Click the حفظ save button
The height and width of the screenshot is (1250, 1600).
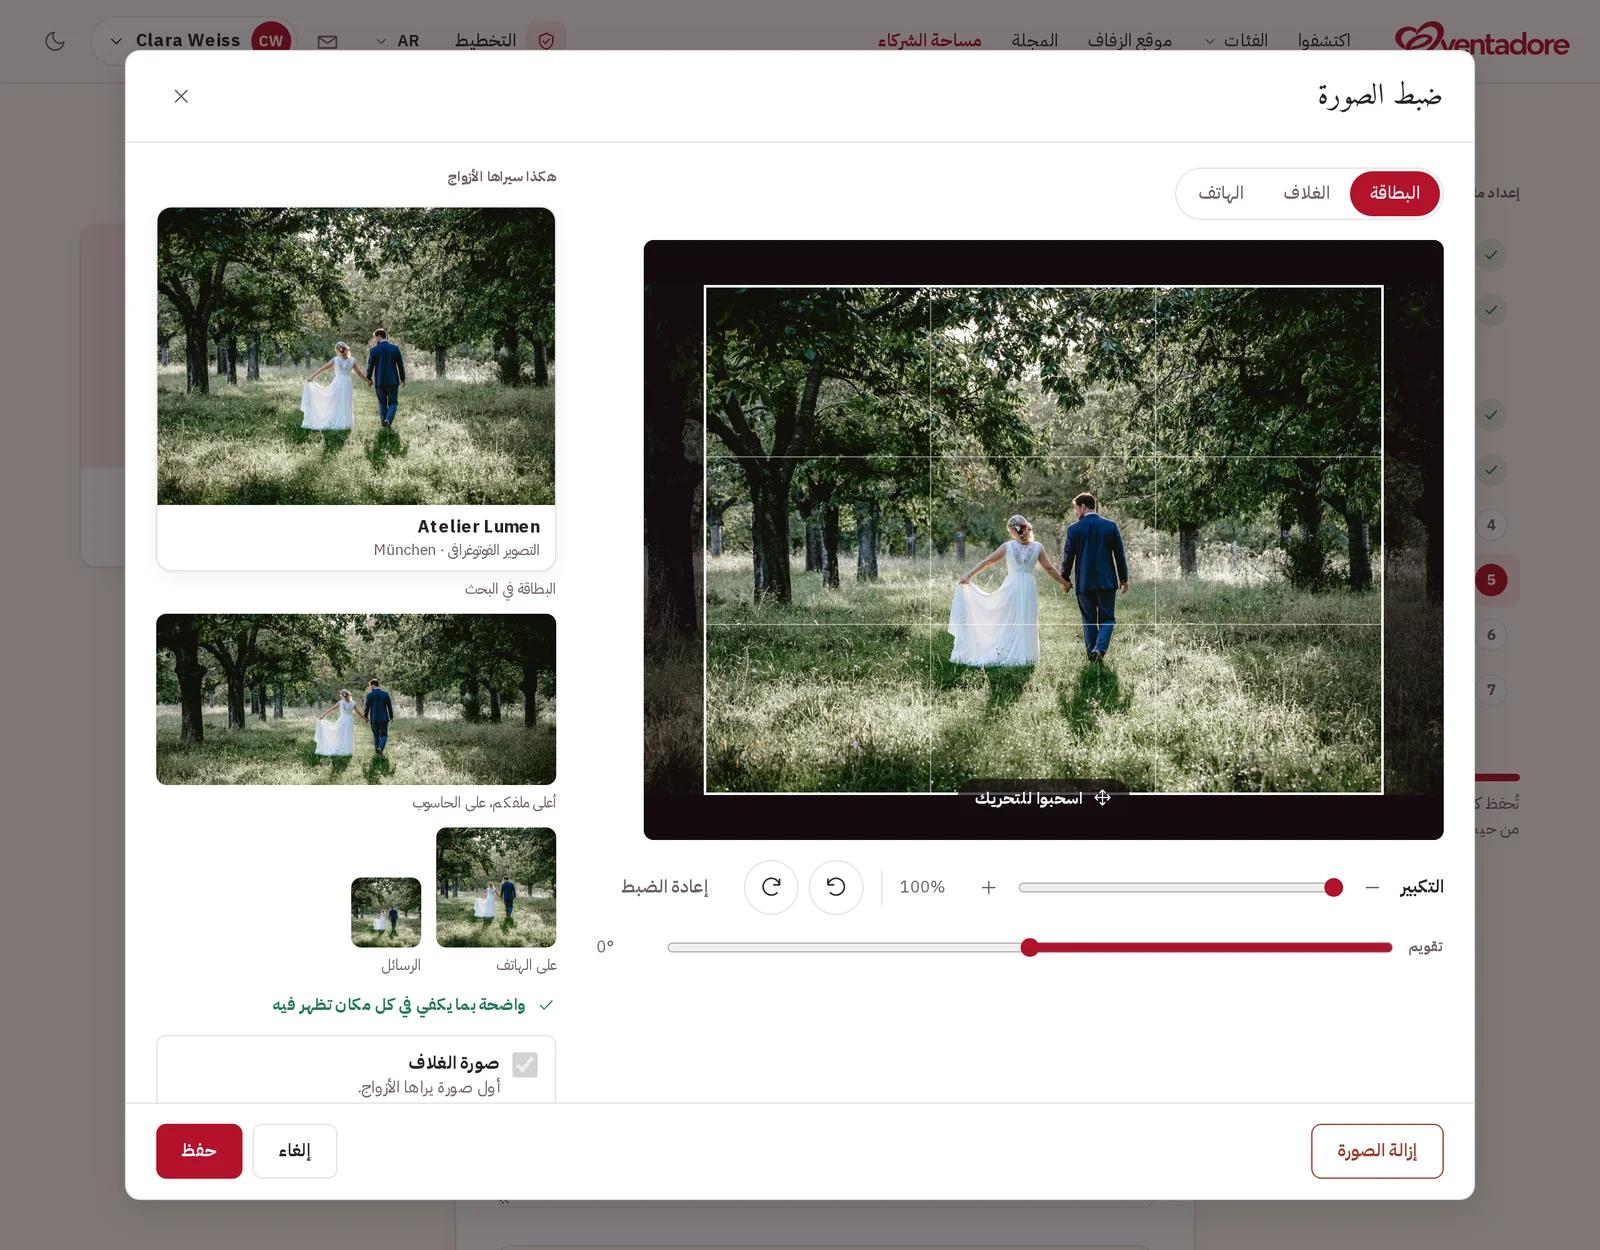pos(199,1151)
